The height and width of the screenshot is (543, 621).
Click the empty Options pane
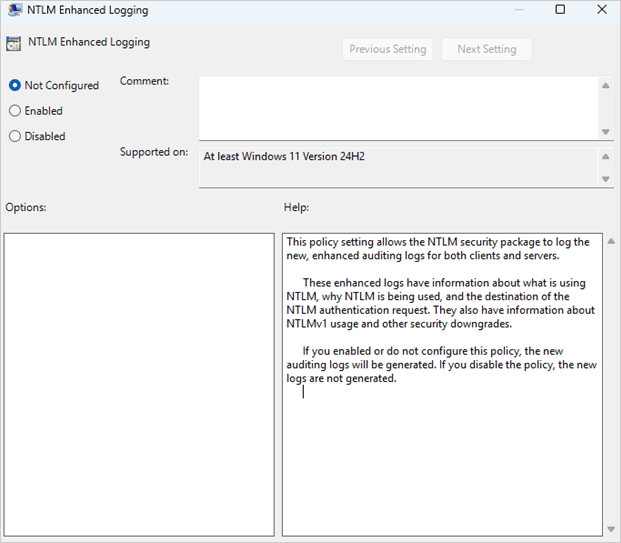click(139, 385)
